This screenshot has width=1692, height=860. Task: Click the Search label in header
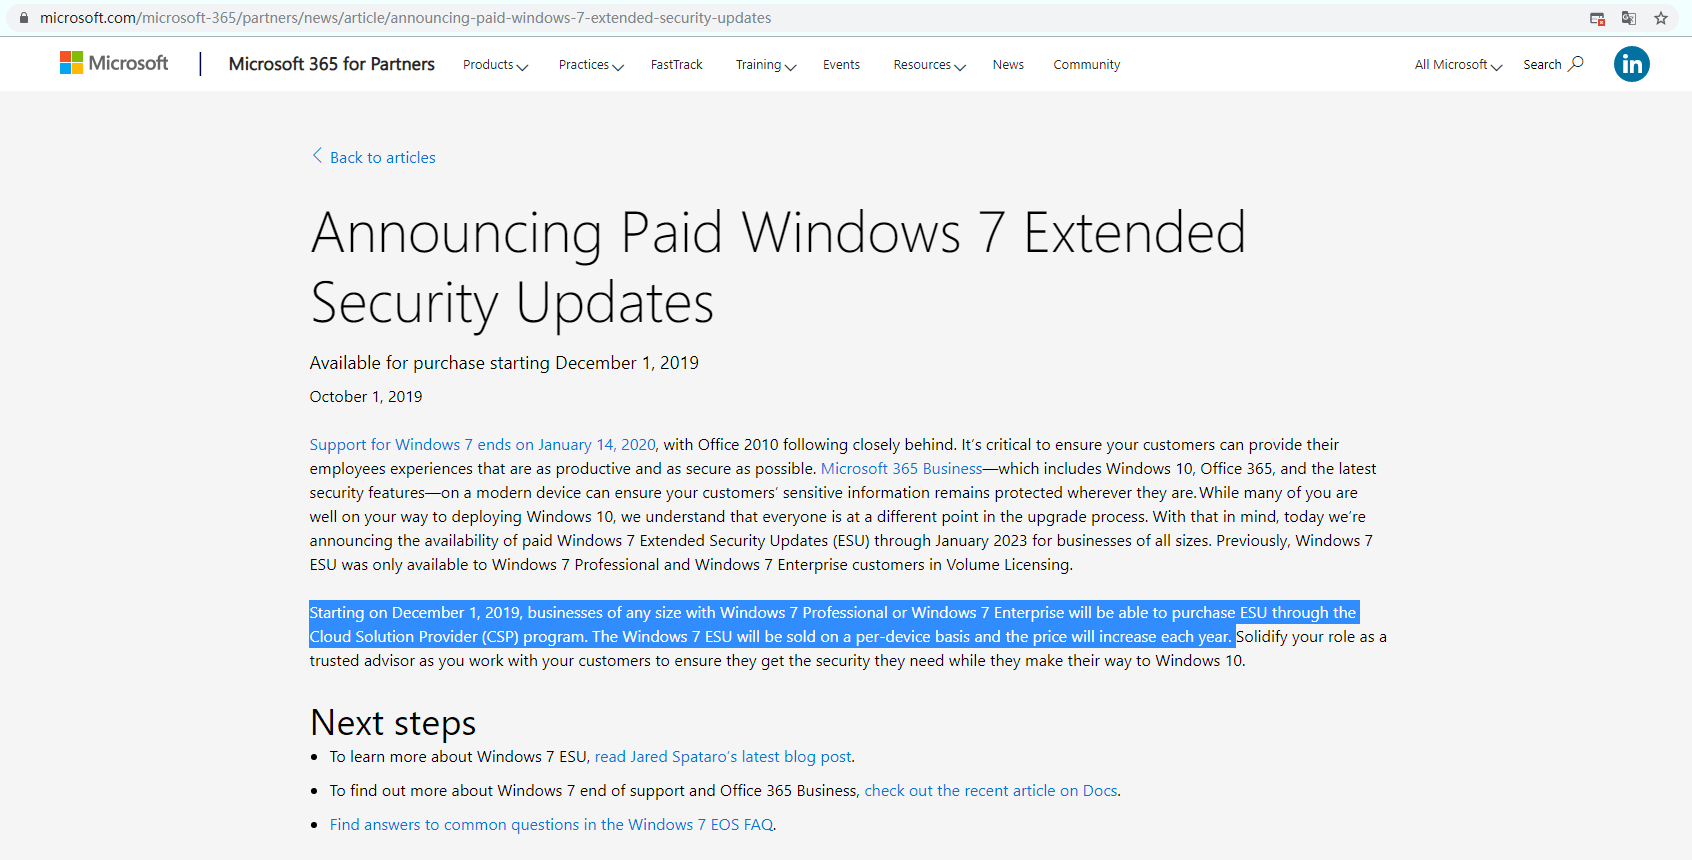(1542, 65)
